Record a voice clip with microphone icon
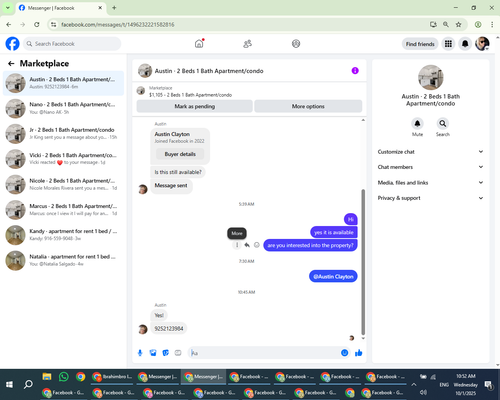 (140, 353)
